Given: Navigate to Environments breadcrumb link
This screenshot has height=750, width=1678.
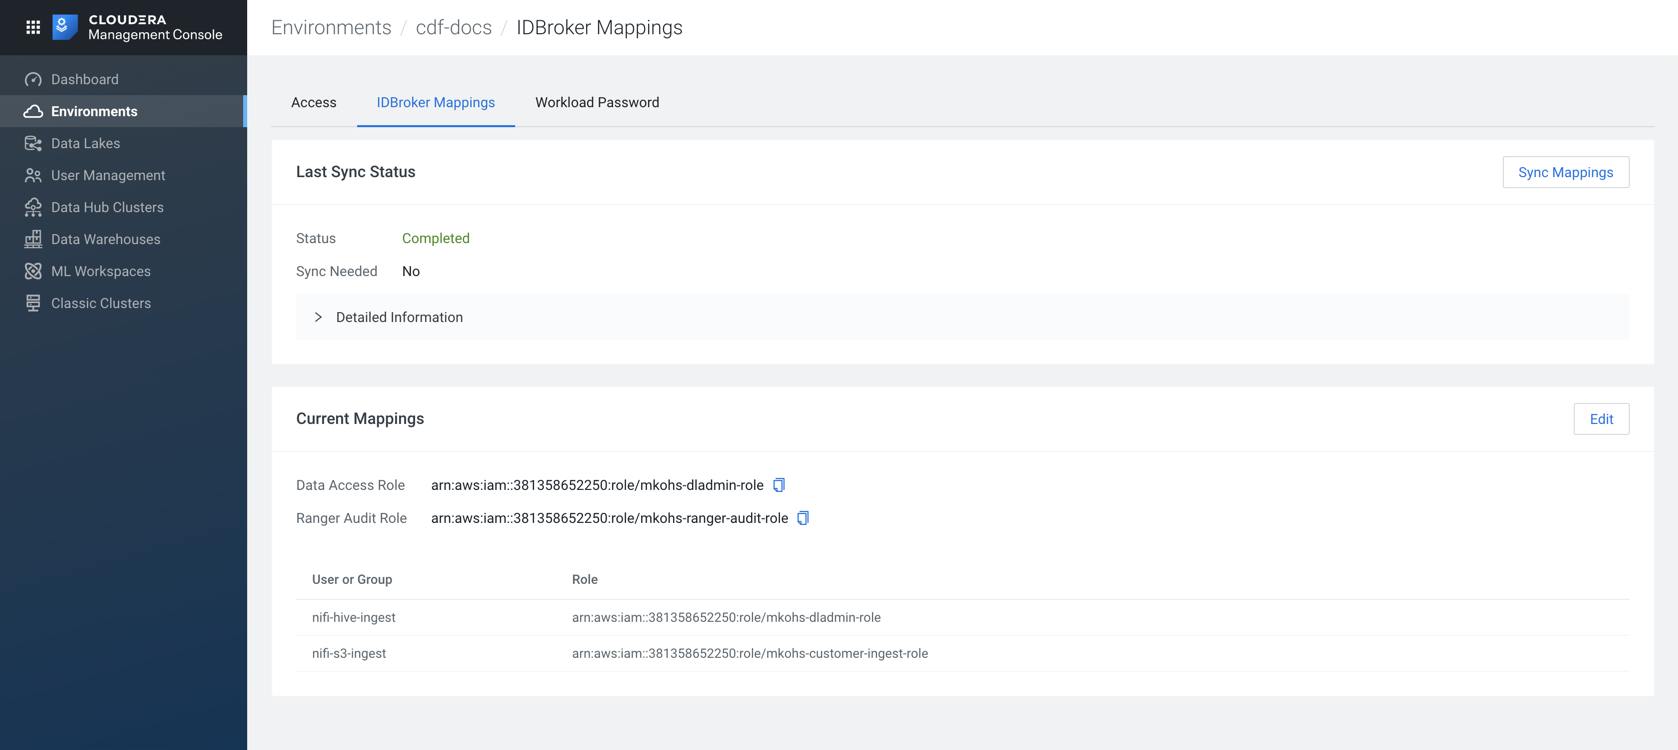Looking at the screenshot, I should pos(331,27).
